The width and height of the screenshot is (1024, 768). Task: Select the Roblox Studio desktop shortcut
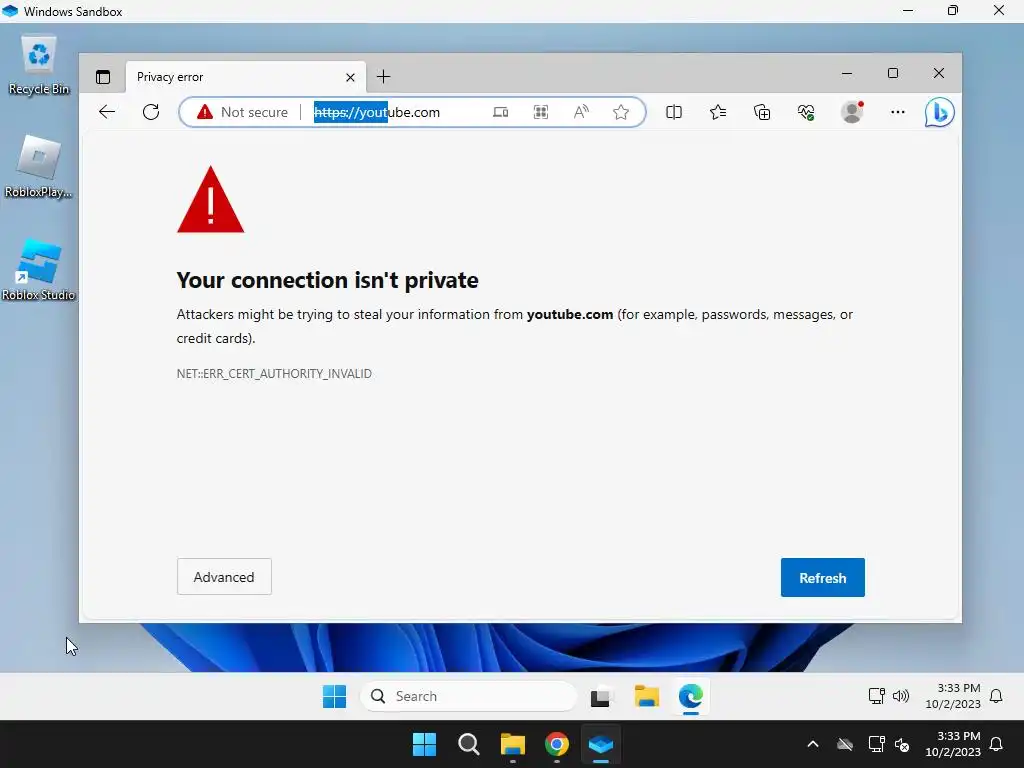(39, 269)
